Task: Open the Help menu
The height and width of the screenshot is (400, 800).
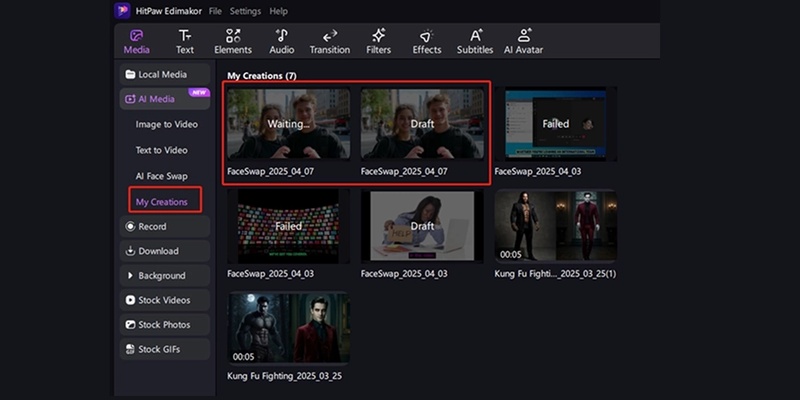Action: [x=279, y=11]
